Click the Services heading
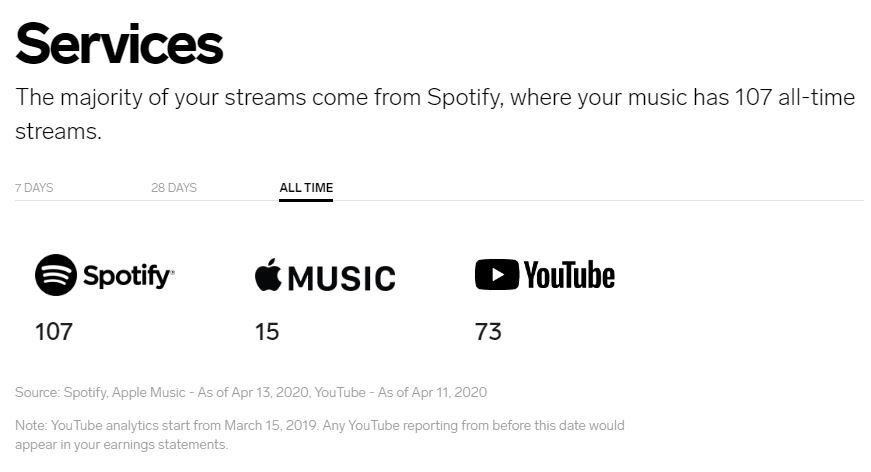 pos(119,46)
